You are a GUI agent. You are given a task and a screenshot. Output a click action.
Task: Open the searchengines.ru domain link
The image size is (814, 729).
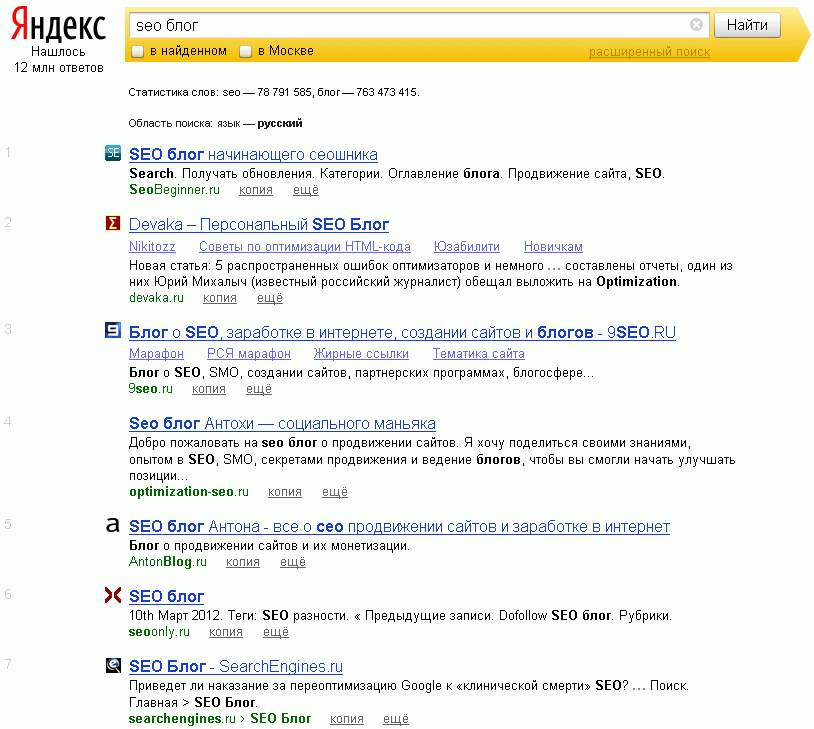(182, 719)
